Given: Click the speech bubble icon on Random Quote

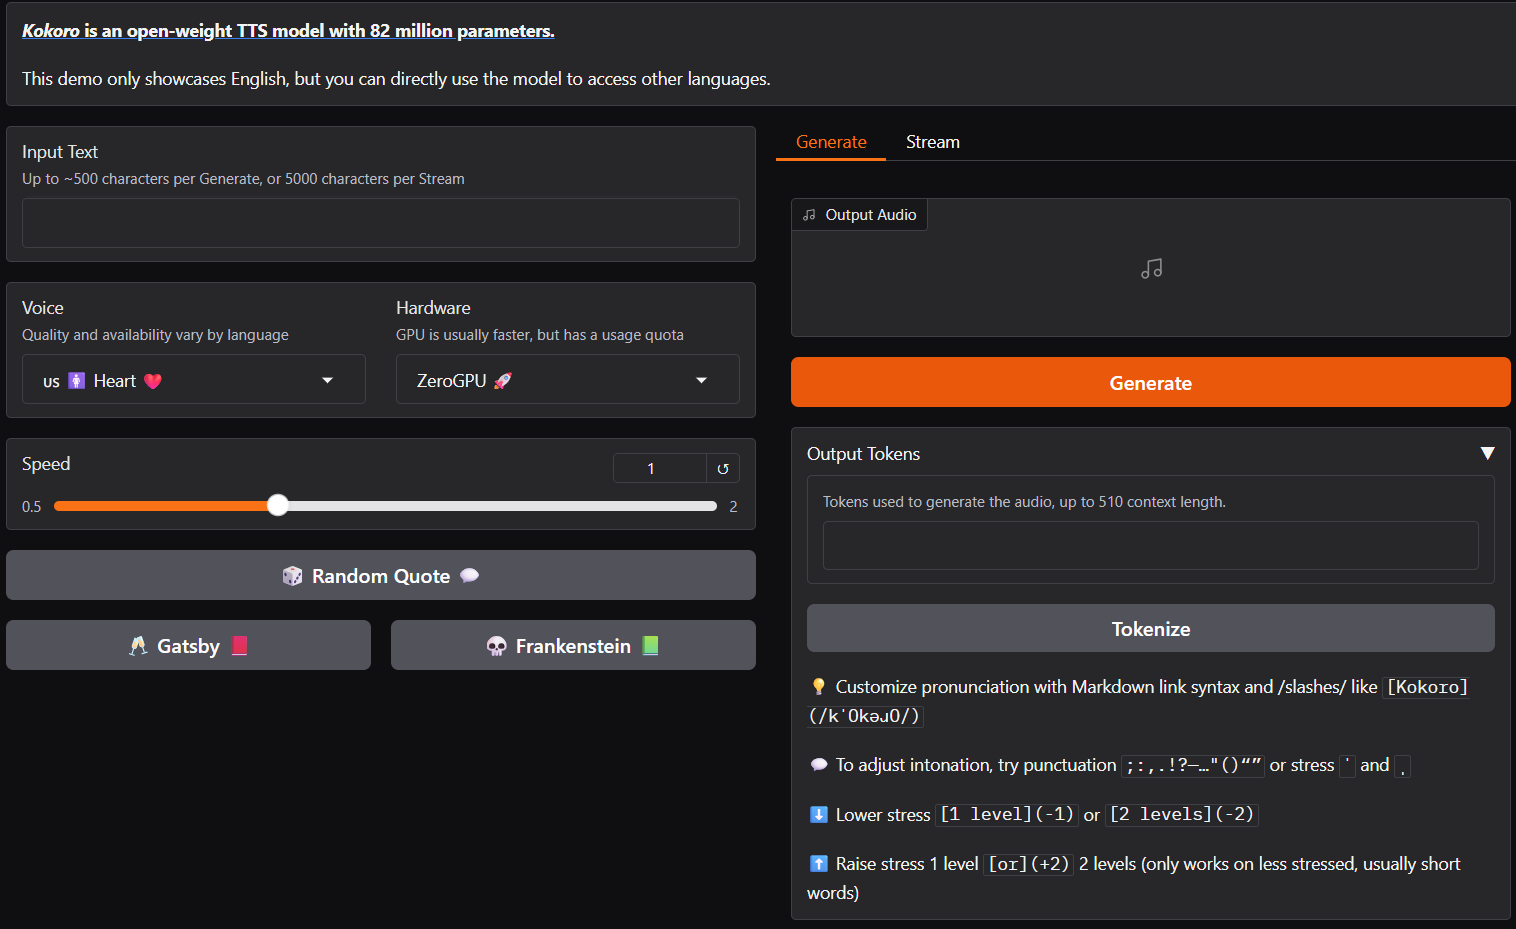Looking at the screenshot, I should coord(469,576).
